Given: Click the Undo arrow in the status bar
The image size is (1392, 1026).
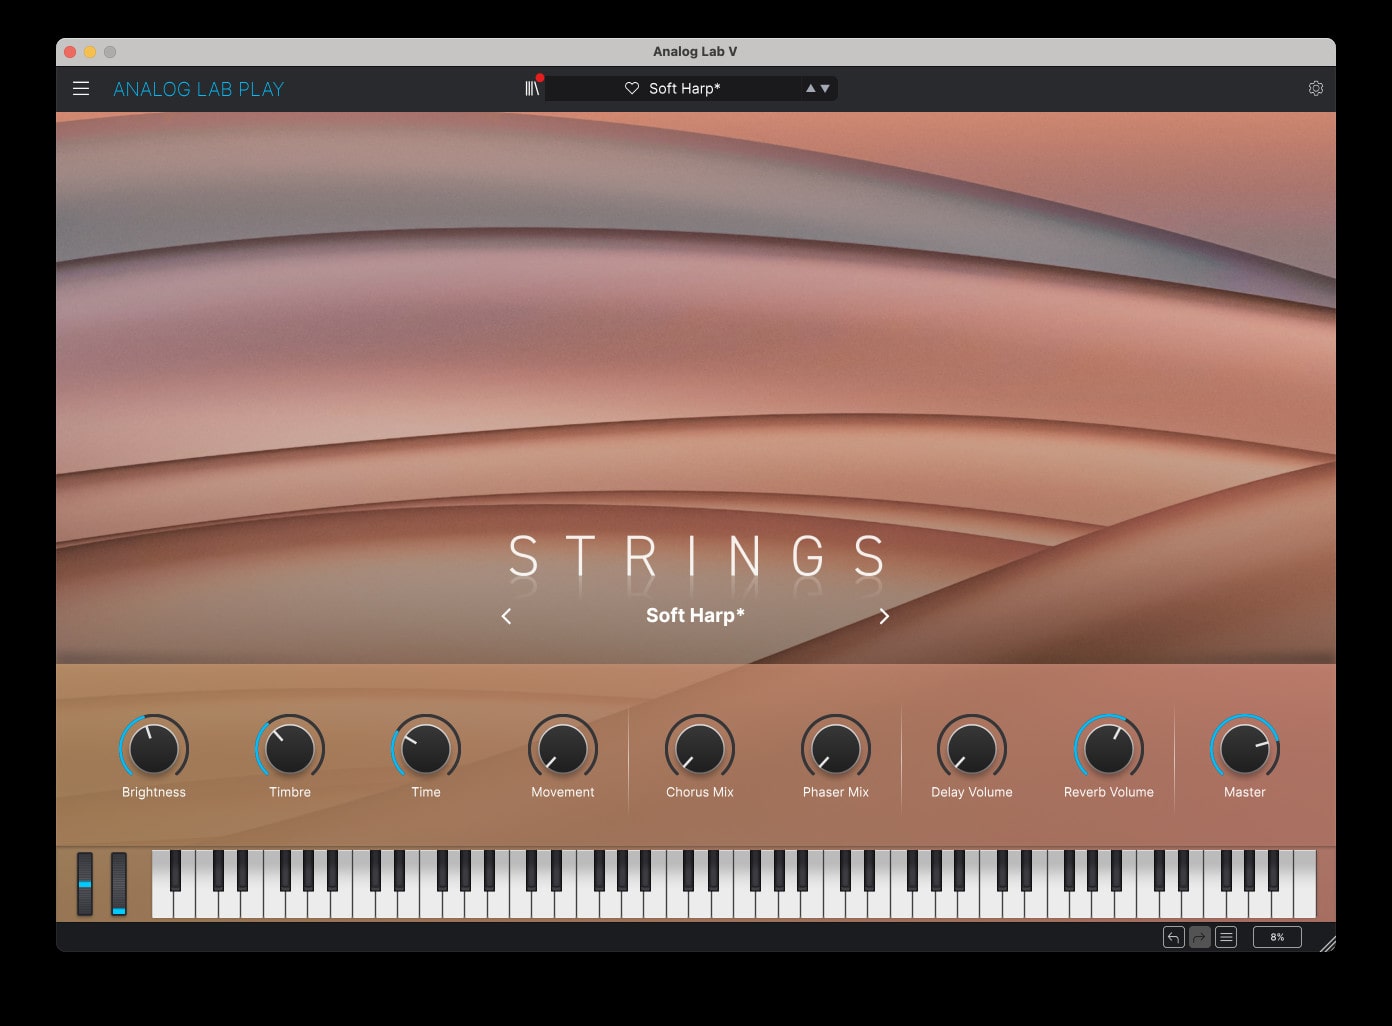Looking at the screenshot, I should coord(1174,937).
